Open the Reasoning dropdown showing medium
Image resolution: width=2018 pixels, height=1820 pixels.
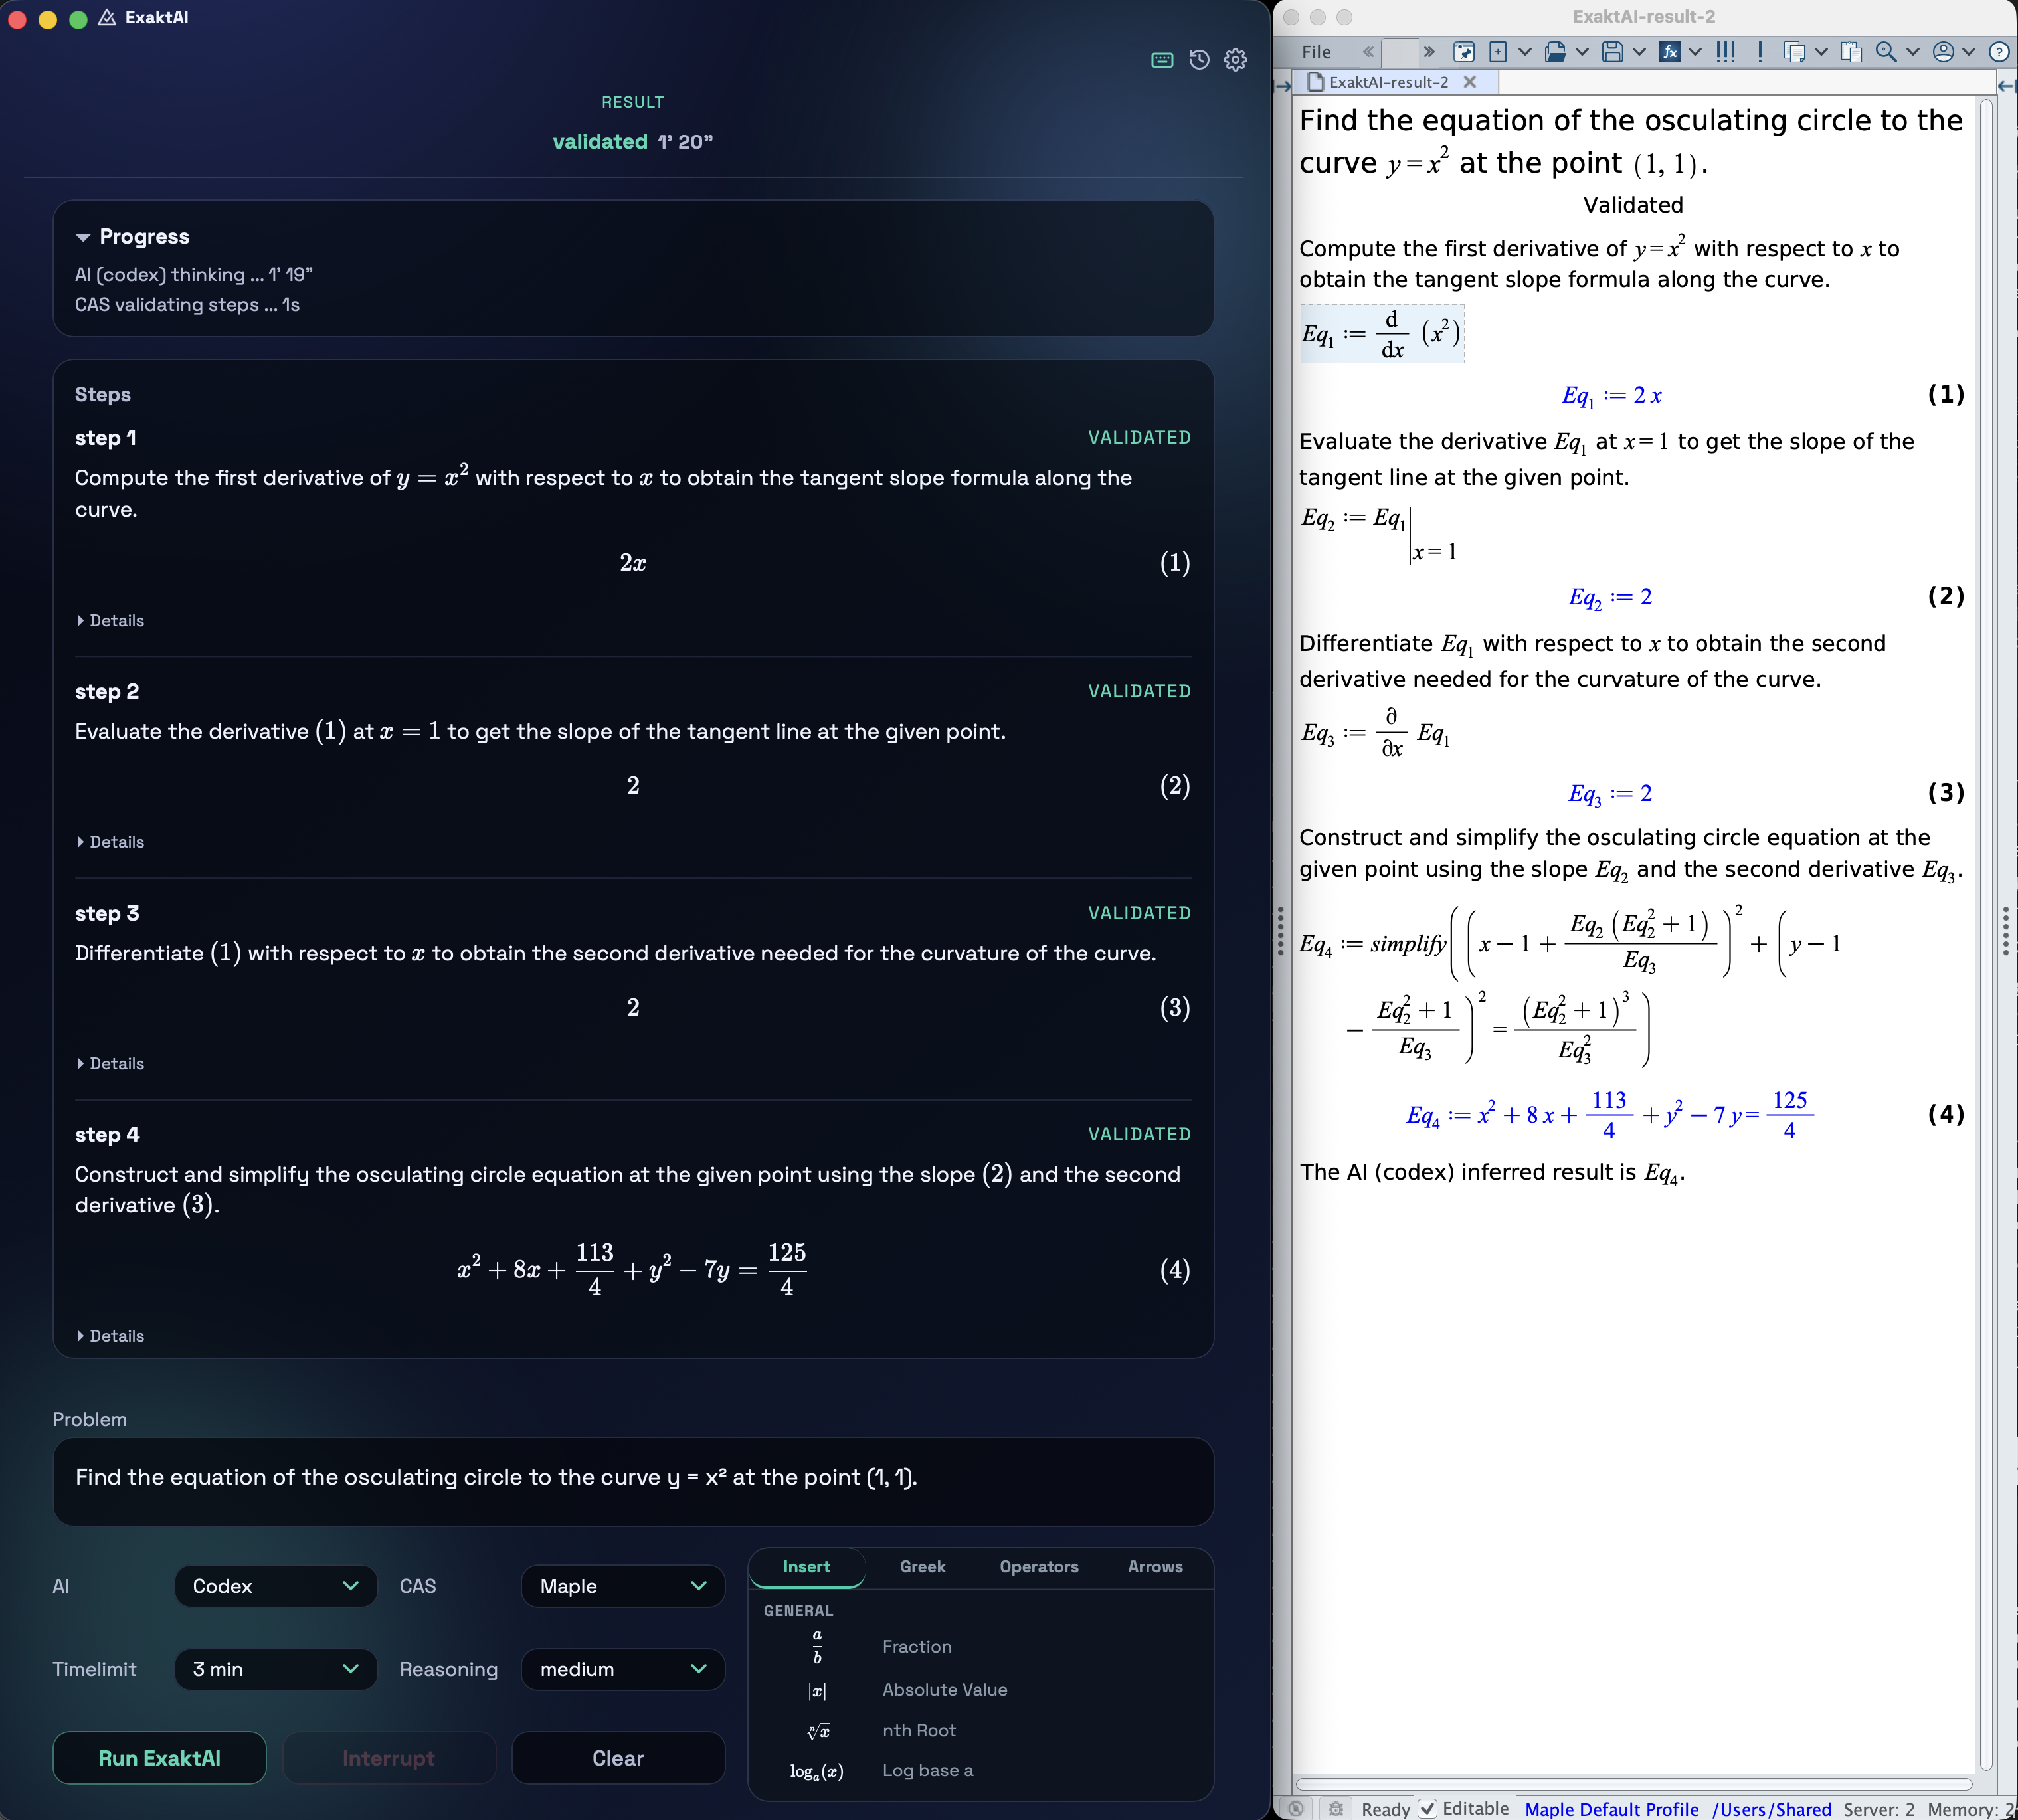pos(623,1669)
